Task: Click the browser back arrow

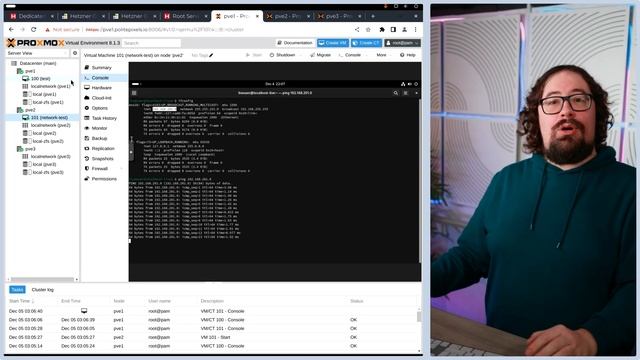Action: coord(11,29)
